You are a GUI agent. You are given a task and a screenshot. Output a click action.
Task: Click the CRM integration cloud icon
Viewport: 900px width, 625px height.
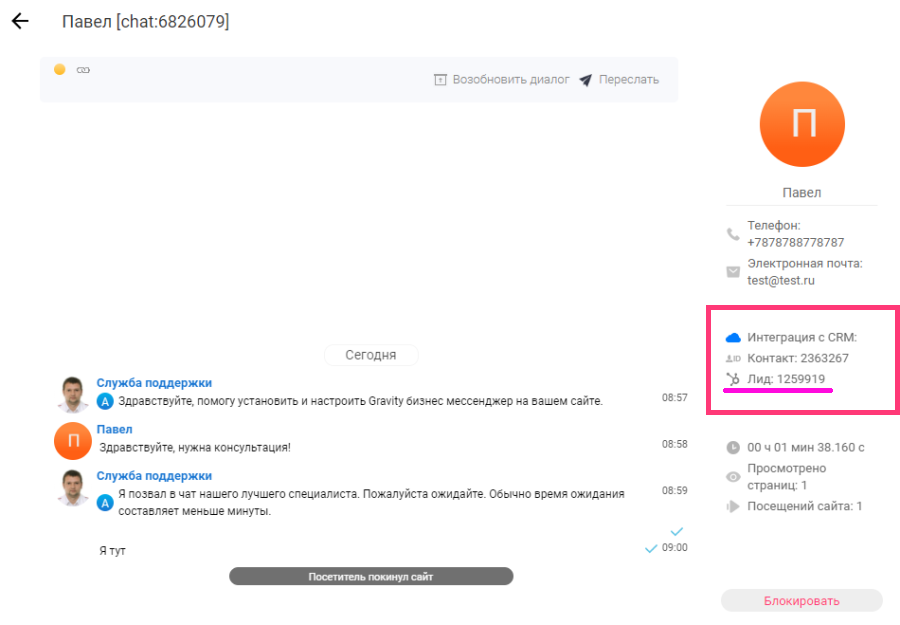tap(733, 338)
